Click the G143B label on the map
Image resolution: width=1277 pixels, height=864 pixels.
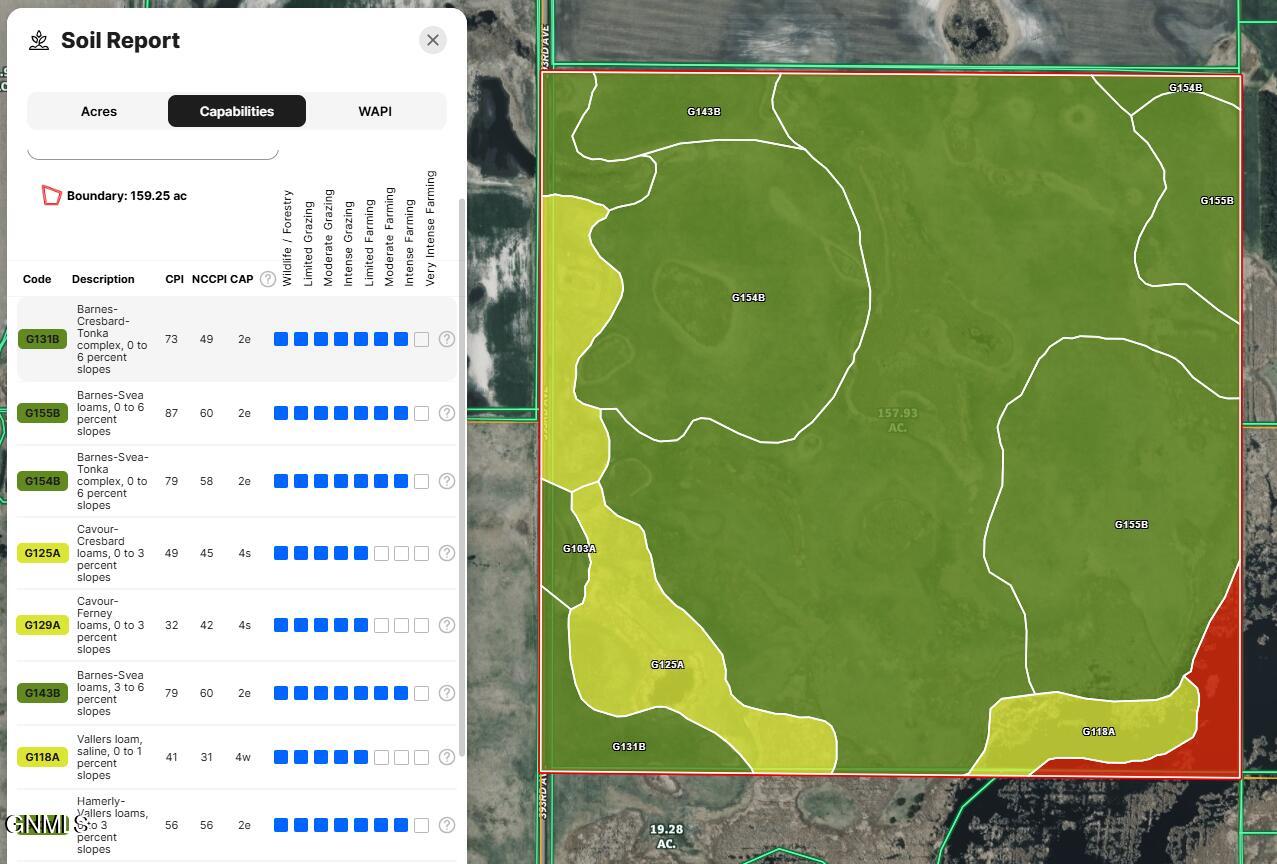point(704,112)
